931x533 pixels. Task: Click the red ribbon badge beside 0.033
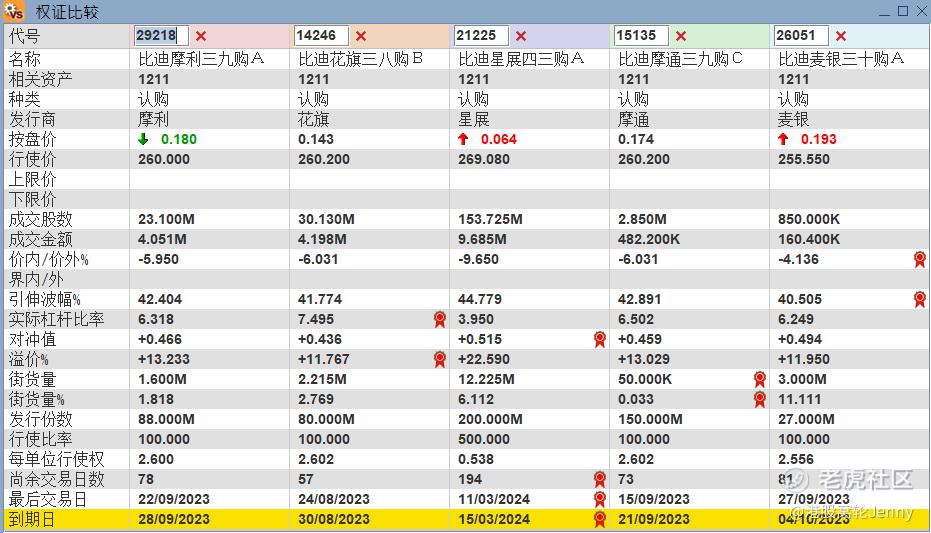pos(759,399)
